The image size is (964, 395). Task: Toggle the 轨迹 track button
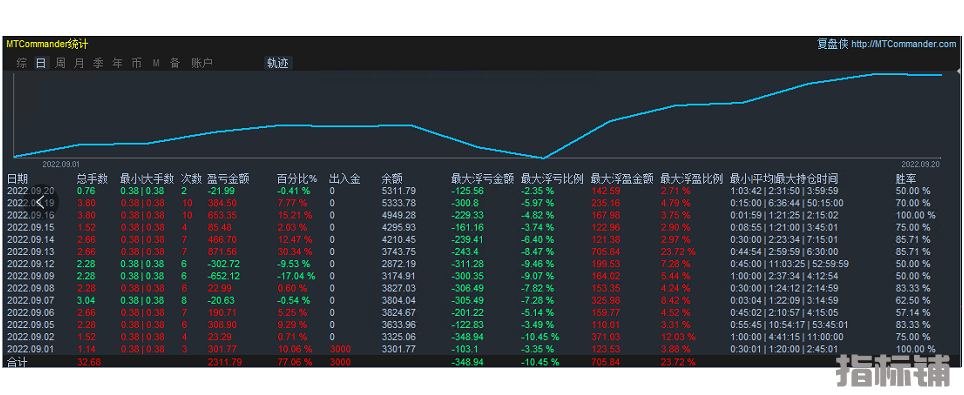[277, 63]
